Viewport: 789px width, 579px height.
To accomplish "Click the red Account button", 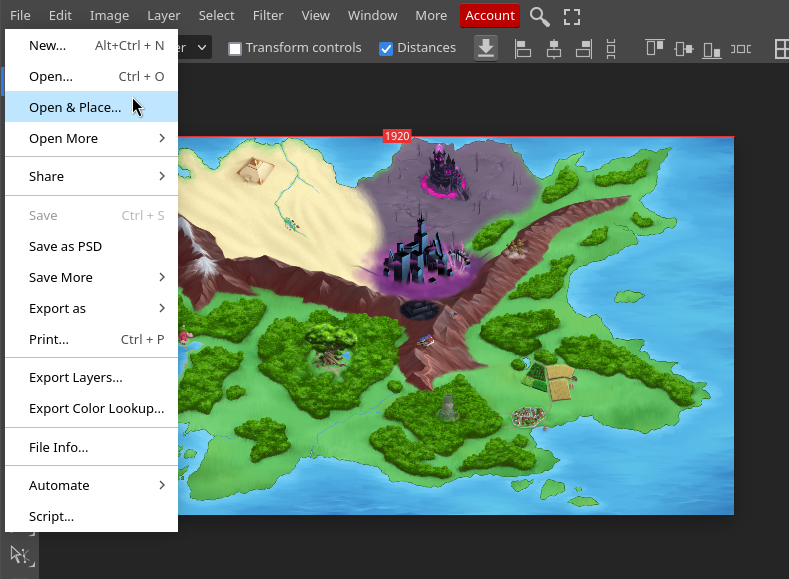I will [490, 16].
